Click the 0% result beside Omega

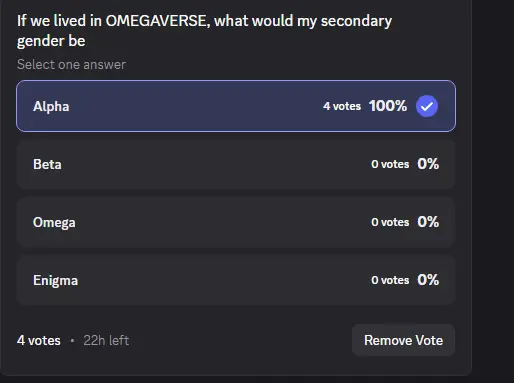tap(428, 222)
